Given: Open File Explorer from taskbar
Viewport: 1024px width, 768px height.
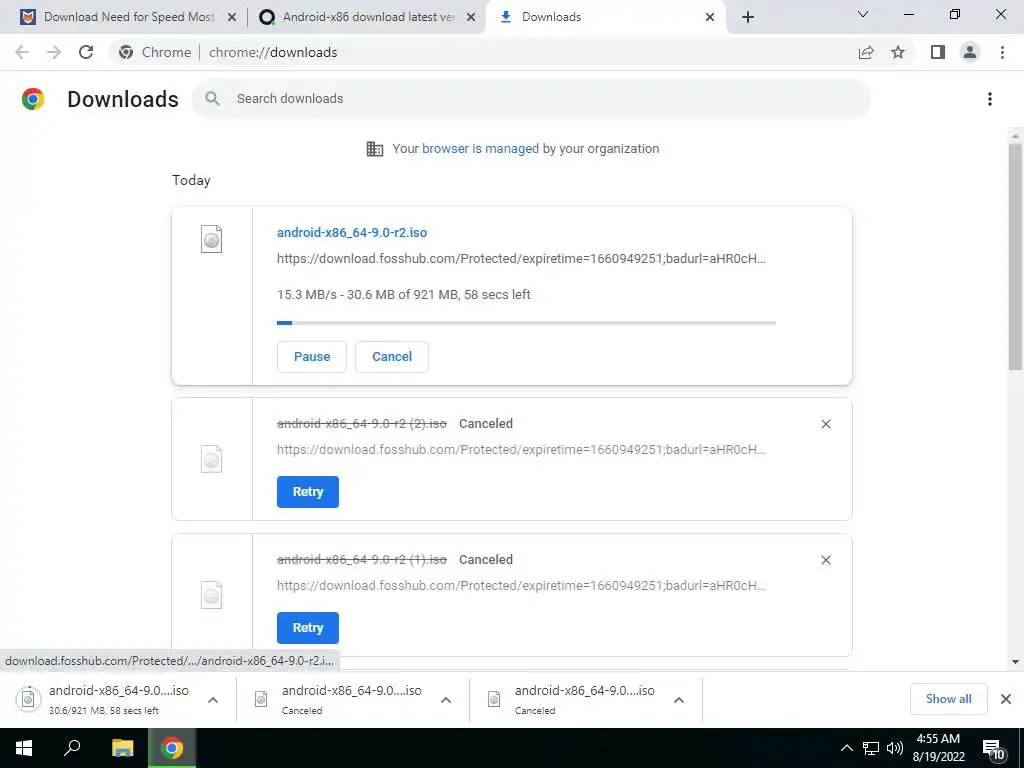Looking at the screenshot, I should tap(122, 748).
